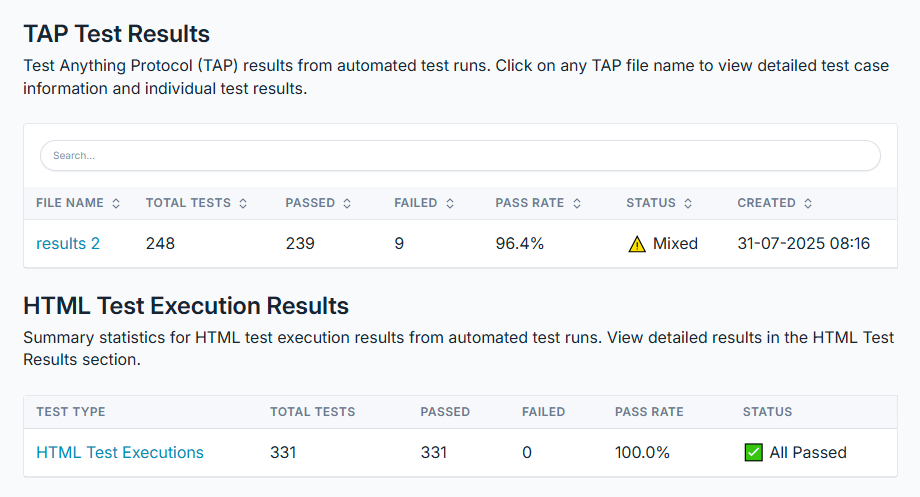Click TOTAL TESTS header in TAP table
920x497 pixels.
pyautogui.click(x=188, y=203)
